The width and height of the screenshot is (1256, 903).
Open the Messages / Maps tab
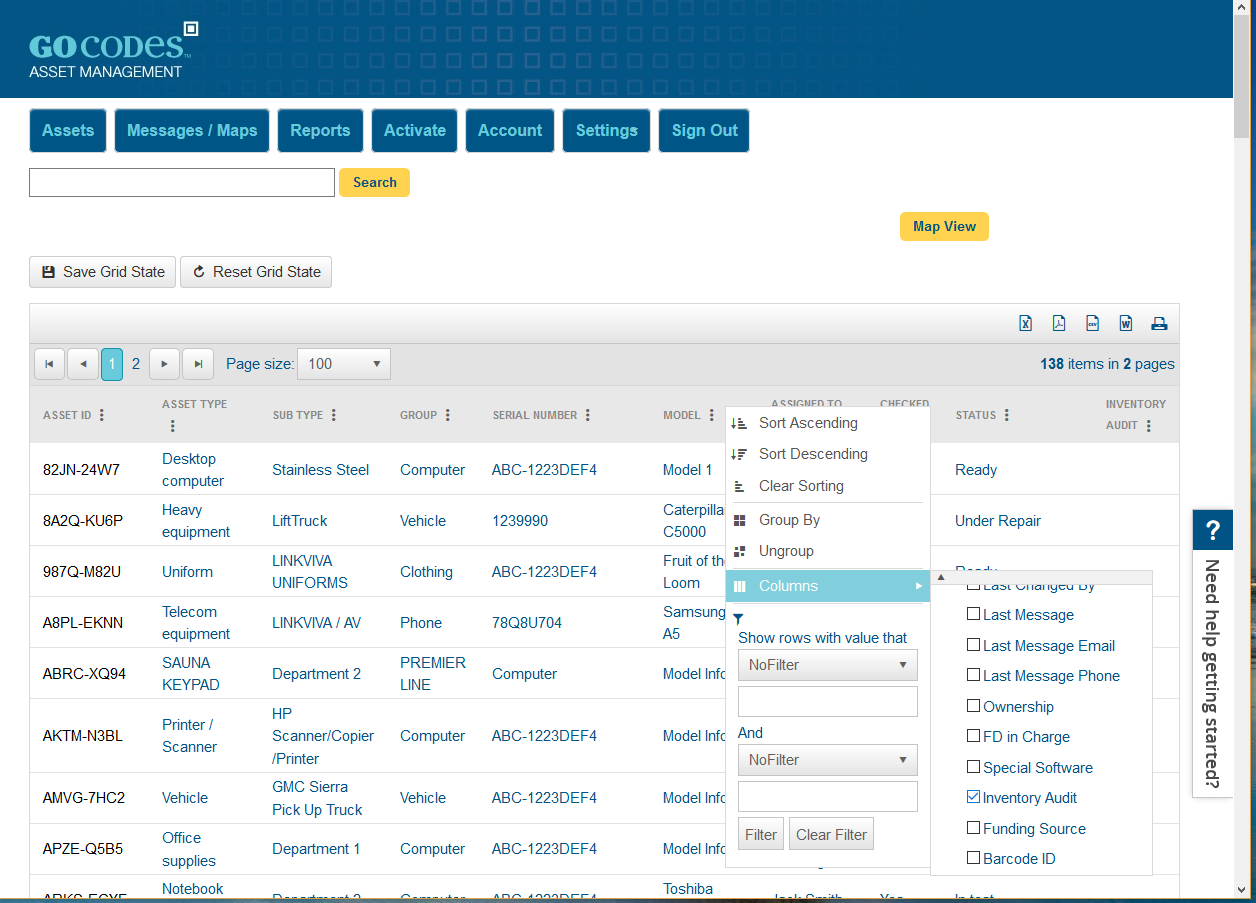(192, 131)
